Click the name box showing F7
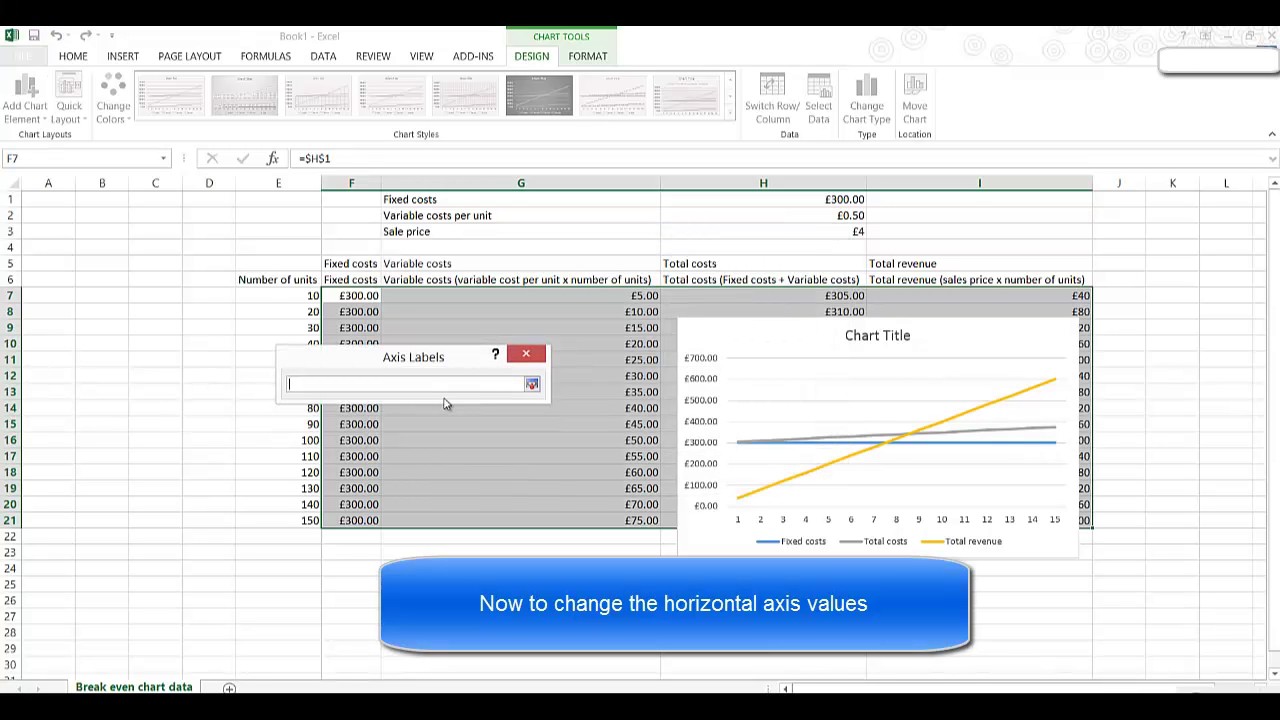The image size is (1280, 720). (x=80, y=158)
